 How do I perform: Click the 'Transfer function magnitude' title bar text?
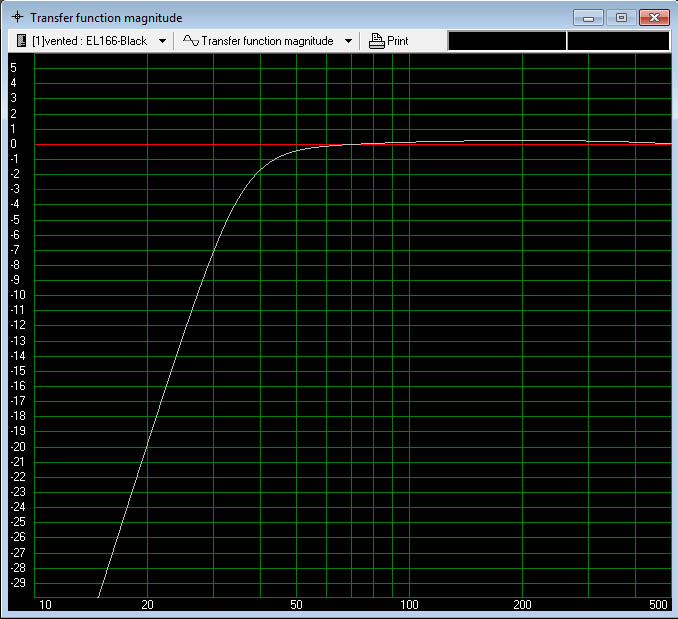coord(106,18)
